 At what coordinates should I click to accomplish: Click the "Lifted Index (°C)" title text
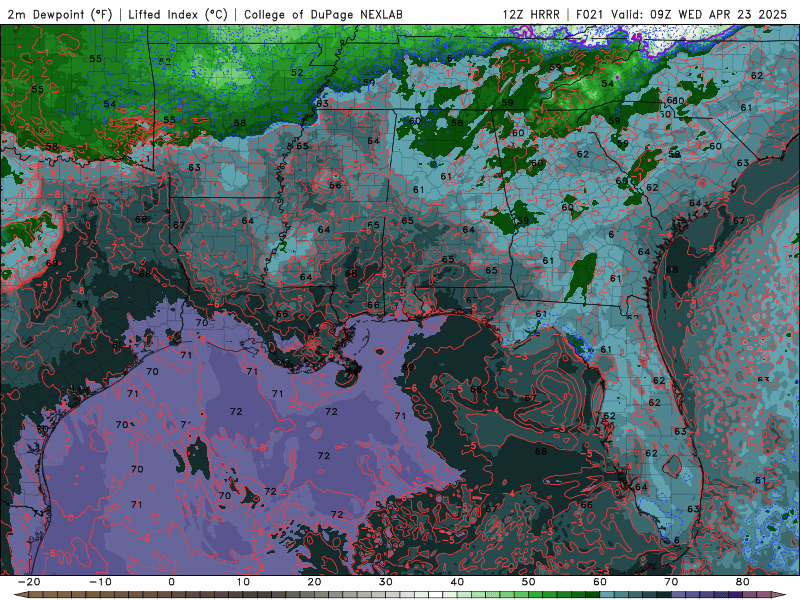[178, 14]
